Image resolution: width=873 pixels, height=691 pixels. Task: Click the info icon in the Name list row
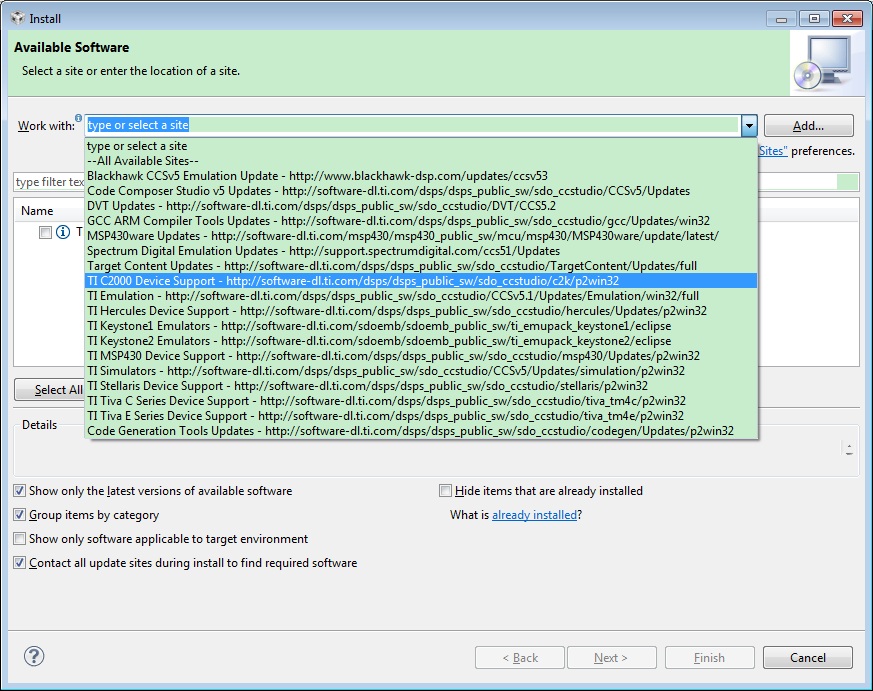click(x=63, y=232)
